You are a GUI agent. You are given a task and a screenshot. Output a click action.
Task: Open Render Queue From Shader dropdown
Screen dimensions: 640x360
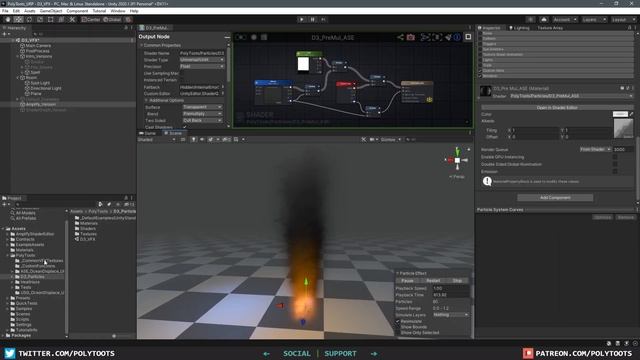[596, 149]
